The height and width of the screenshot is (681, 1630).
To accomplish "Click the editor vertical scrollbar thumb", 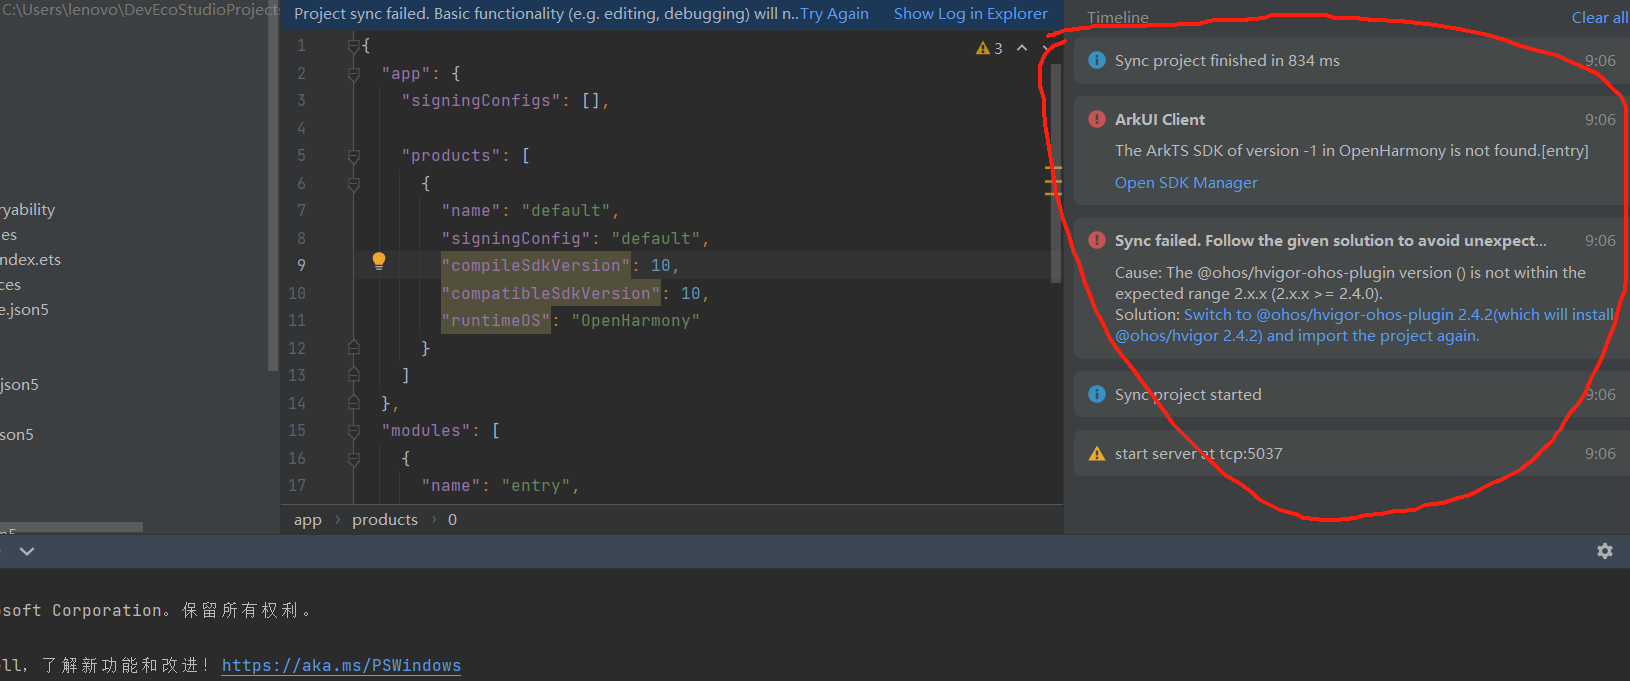I will tap(1054, 172).
